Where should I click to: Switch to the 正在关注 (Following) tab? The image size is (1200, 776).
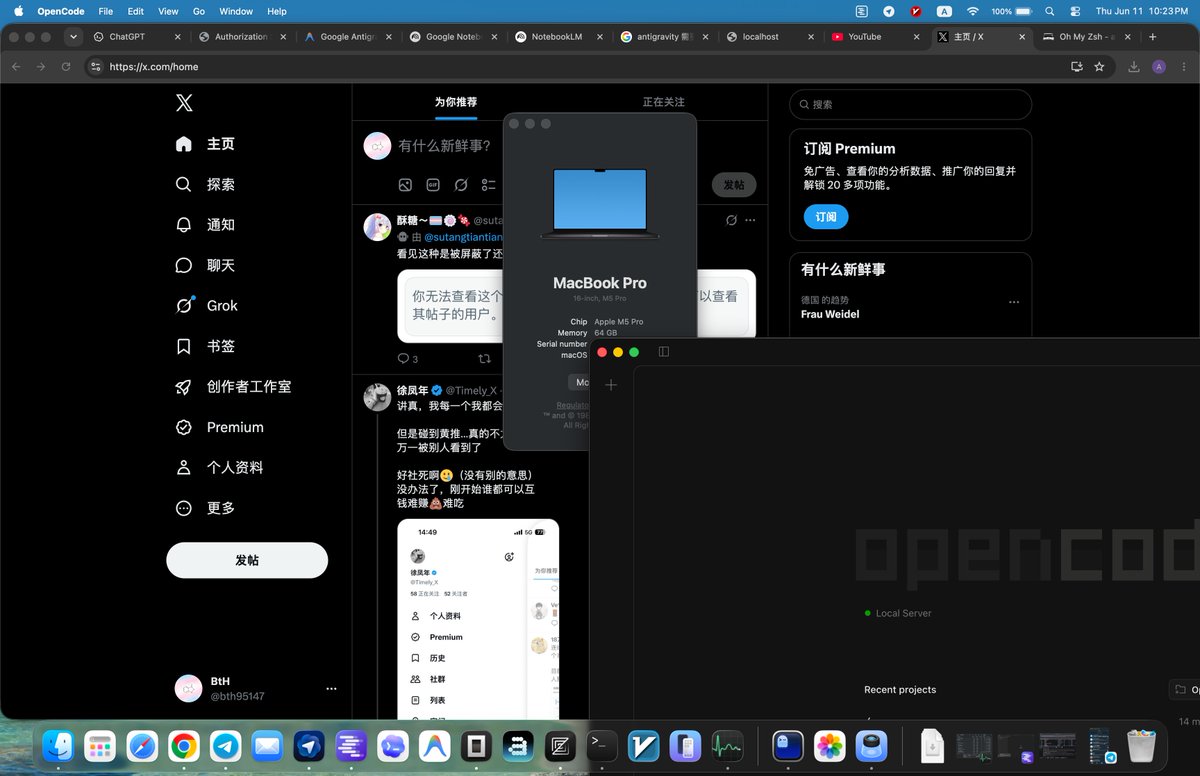point(664,102)
